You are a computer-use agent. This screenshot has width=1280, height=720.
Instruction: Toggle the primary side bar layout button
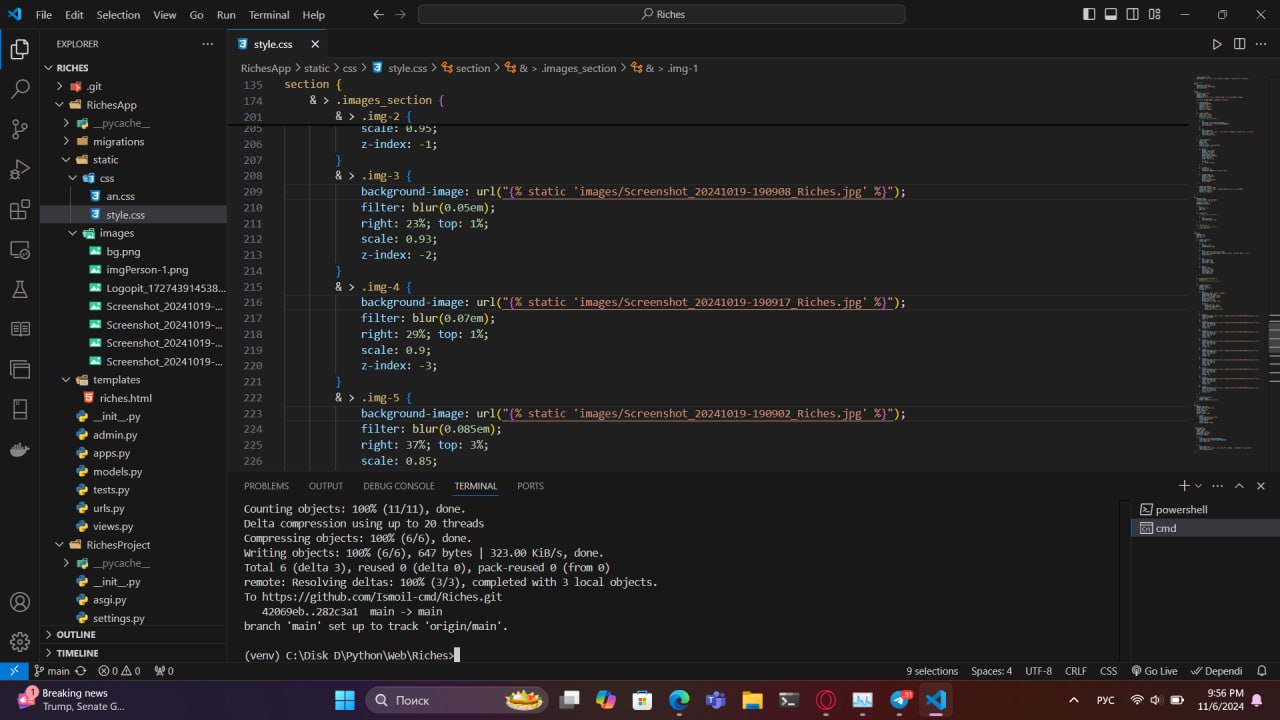point(1089,15)
